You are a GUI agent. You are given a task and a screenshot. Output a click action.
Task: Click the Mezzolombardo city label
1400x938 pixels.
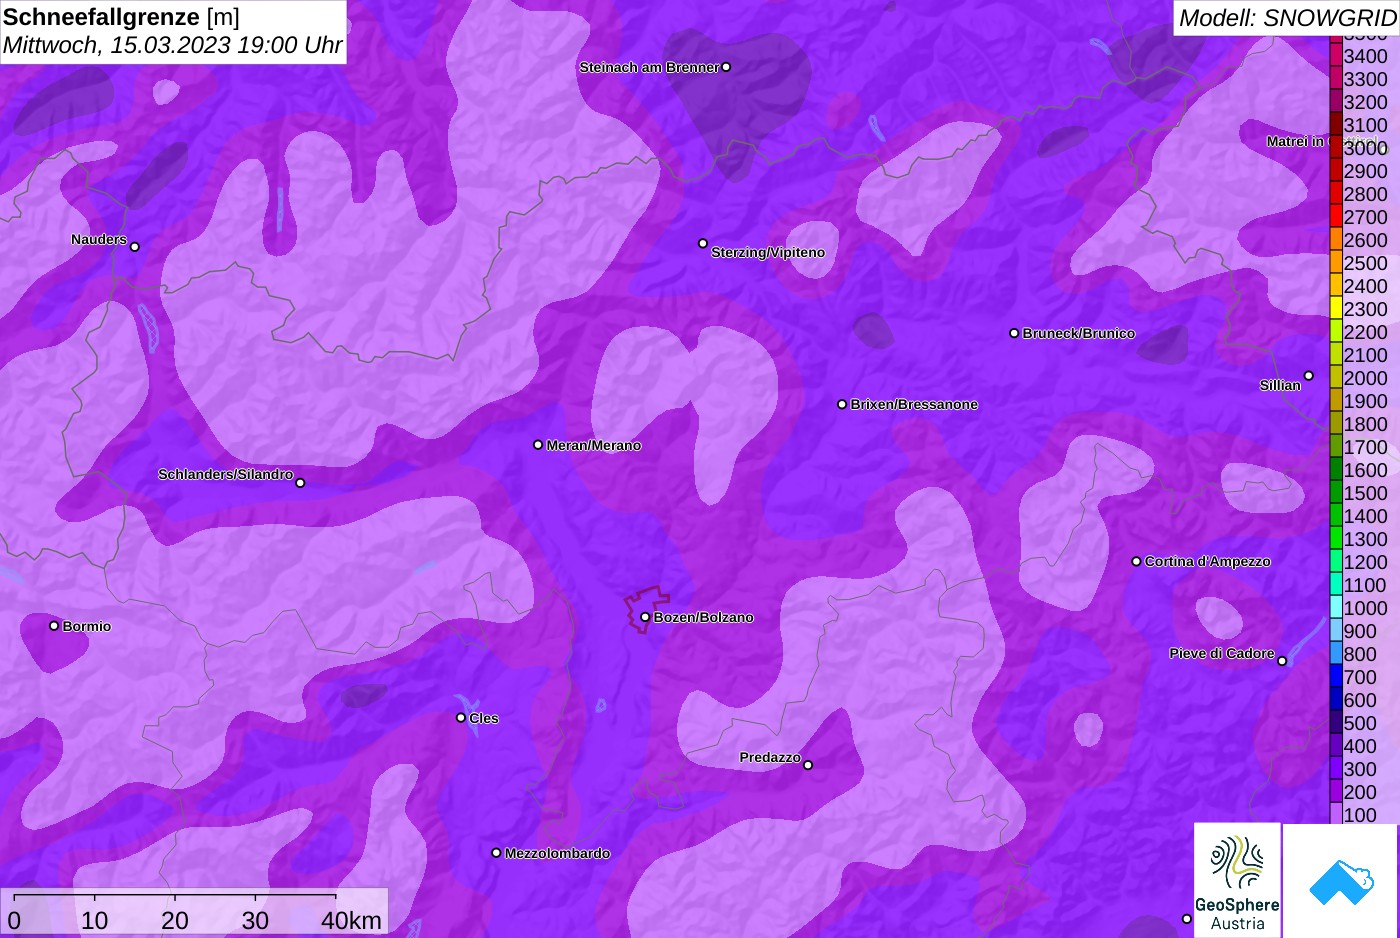point(557,853)
